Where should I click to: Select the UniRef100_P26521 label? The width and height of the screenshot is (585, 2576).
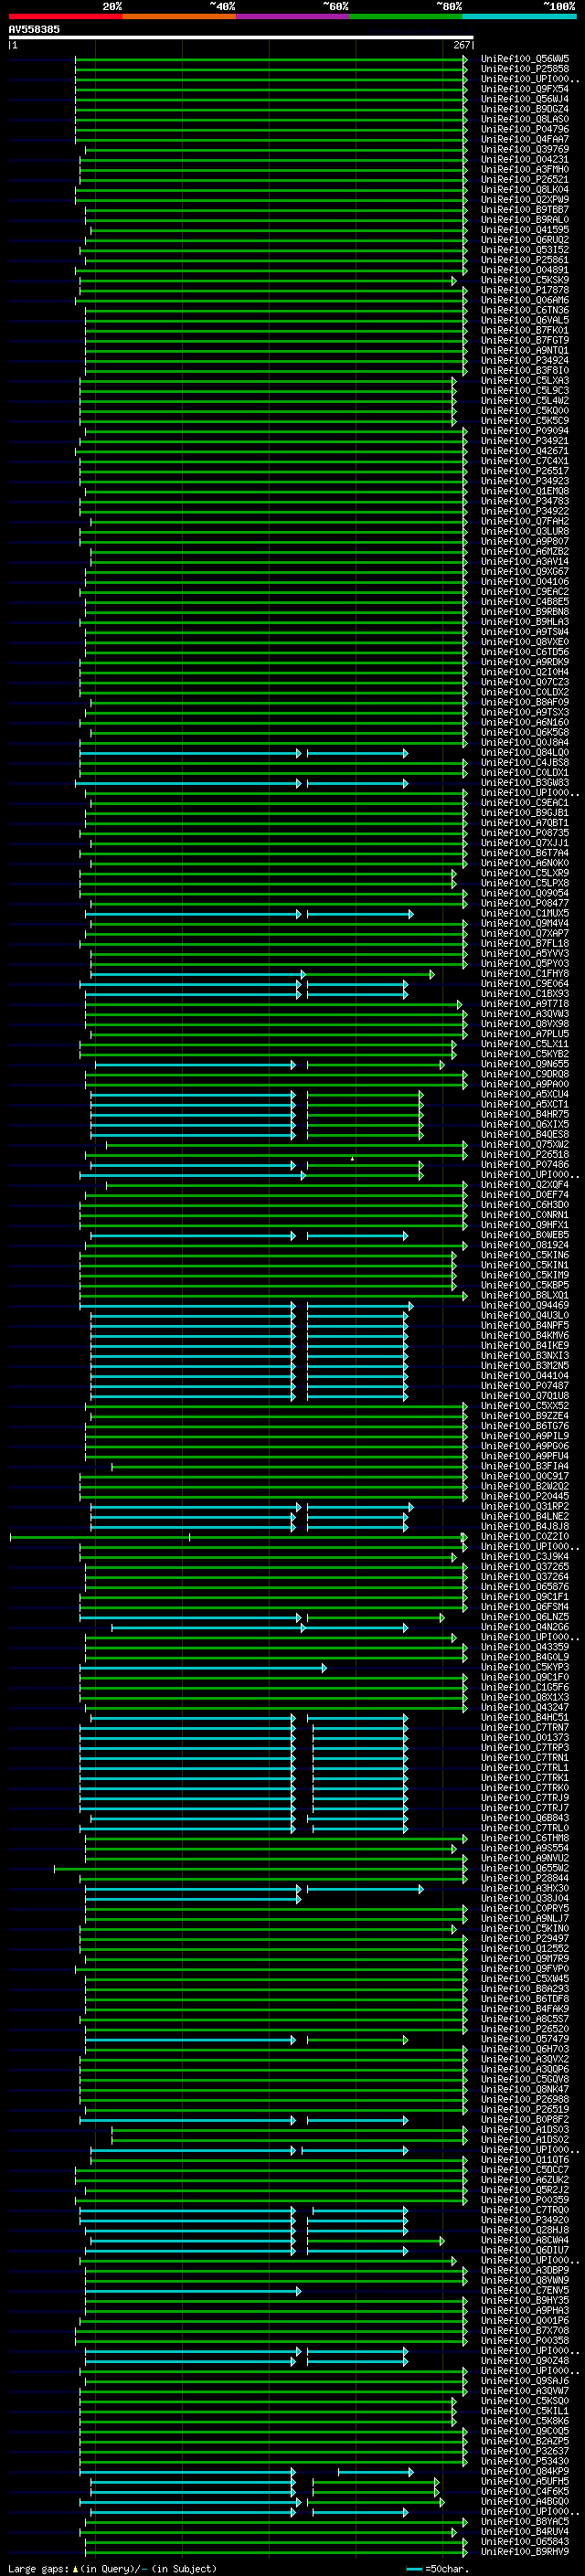tap(525, 179)
